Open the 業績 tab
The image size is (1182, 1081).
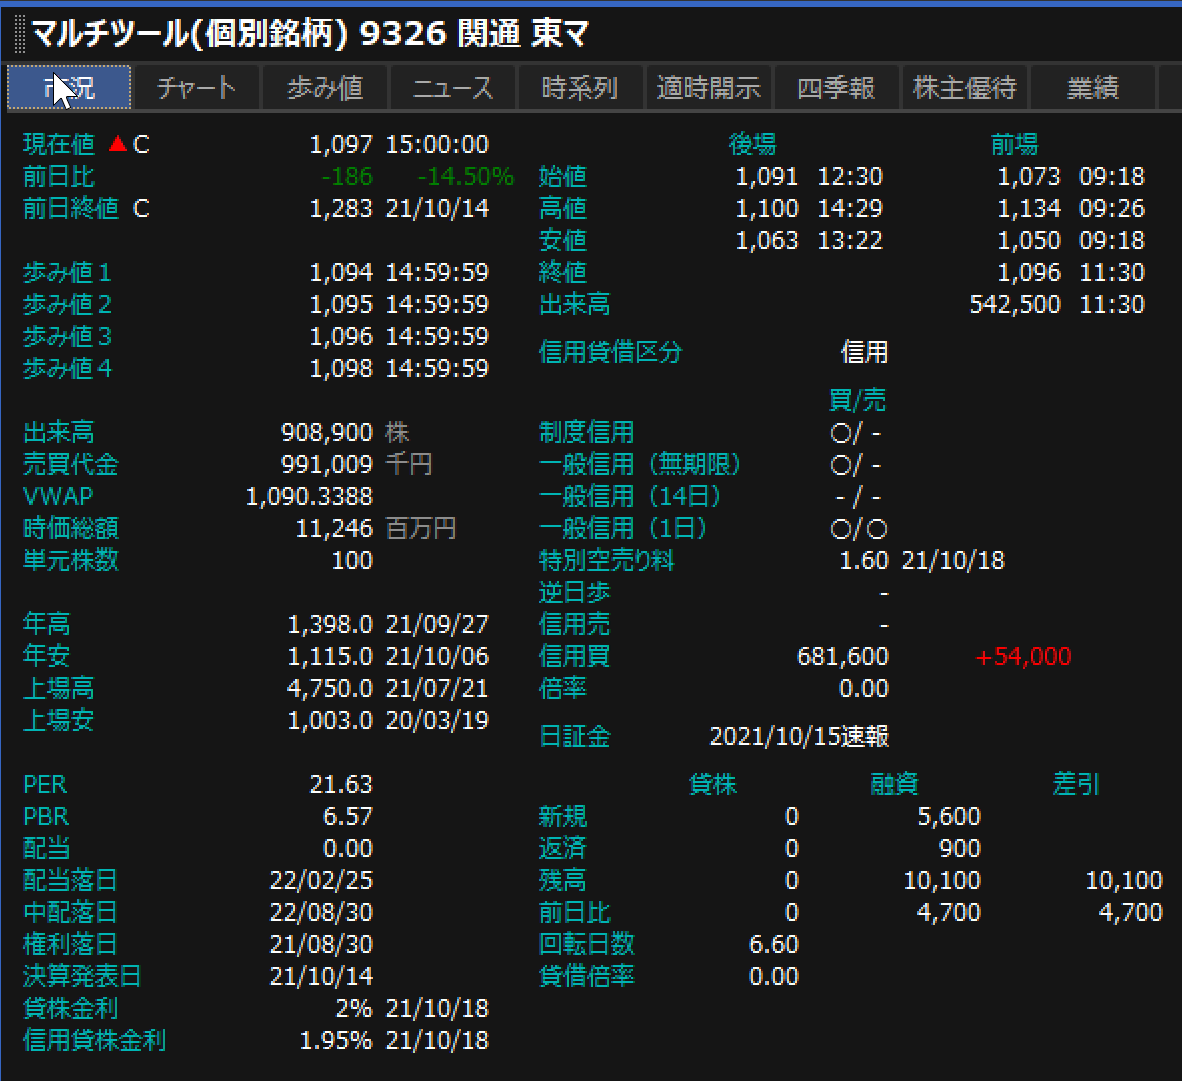pyautogui.click(x=1093, y=87)
